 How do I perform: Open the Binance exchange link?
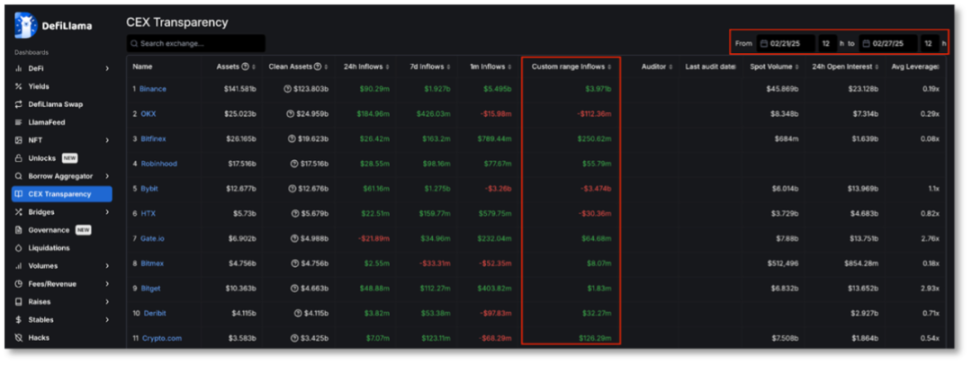point(152,89)
